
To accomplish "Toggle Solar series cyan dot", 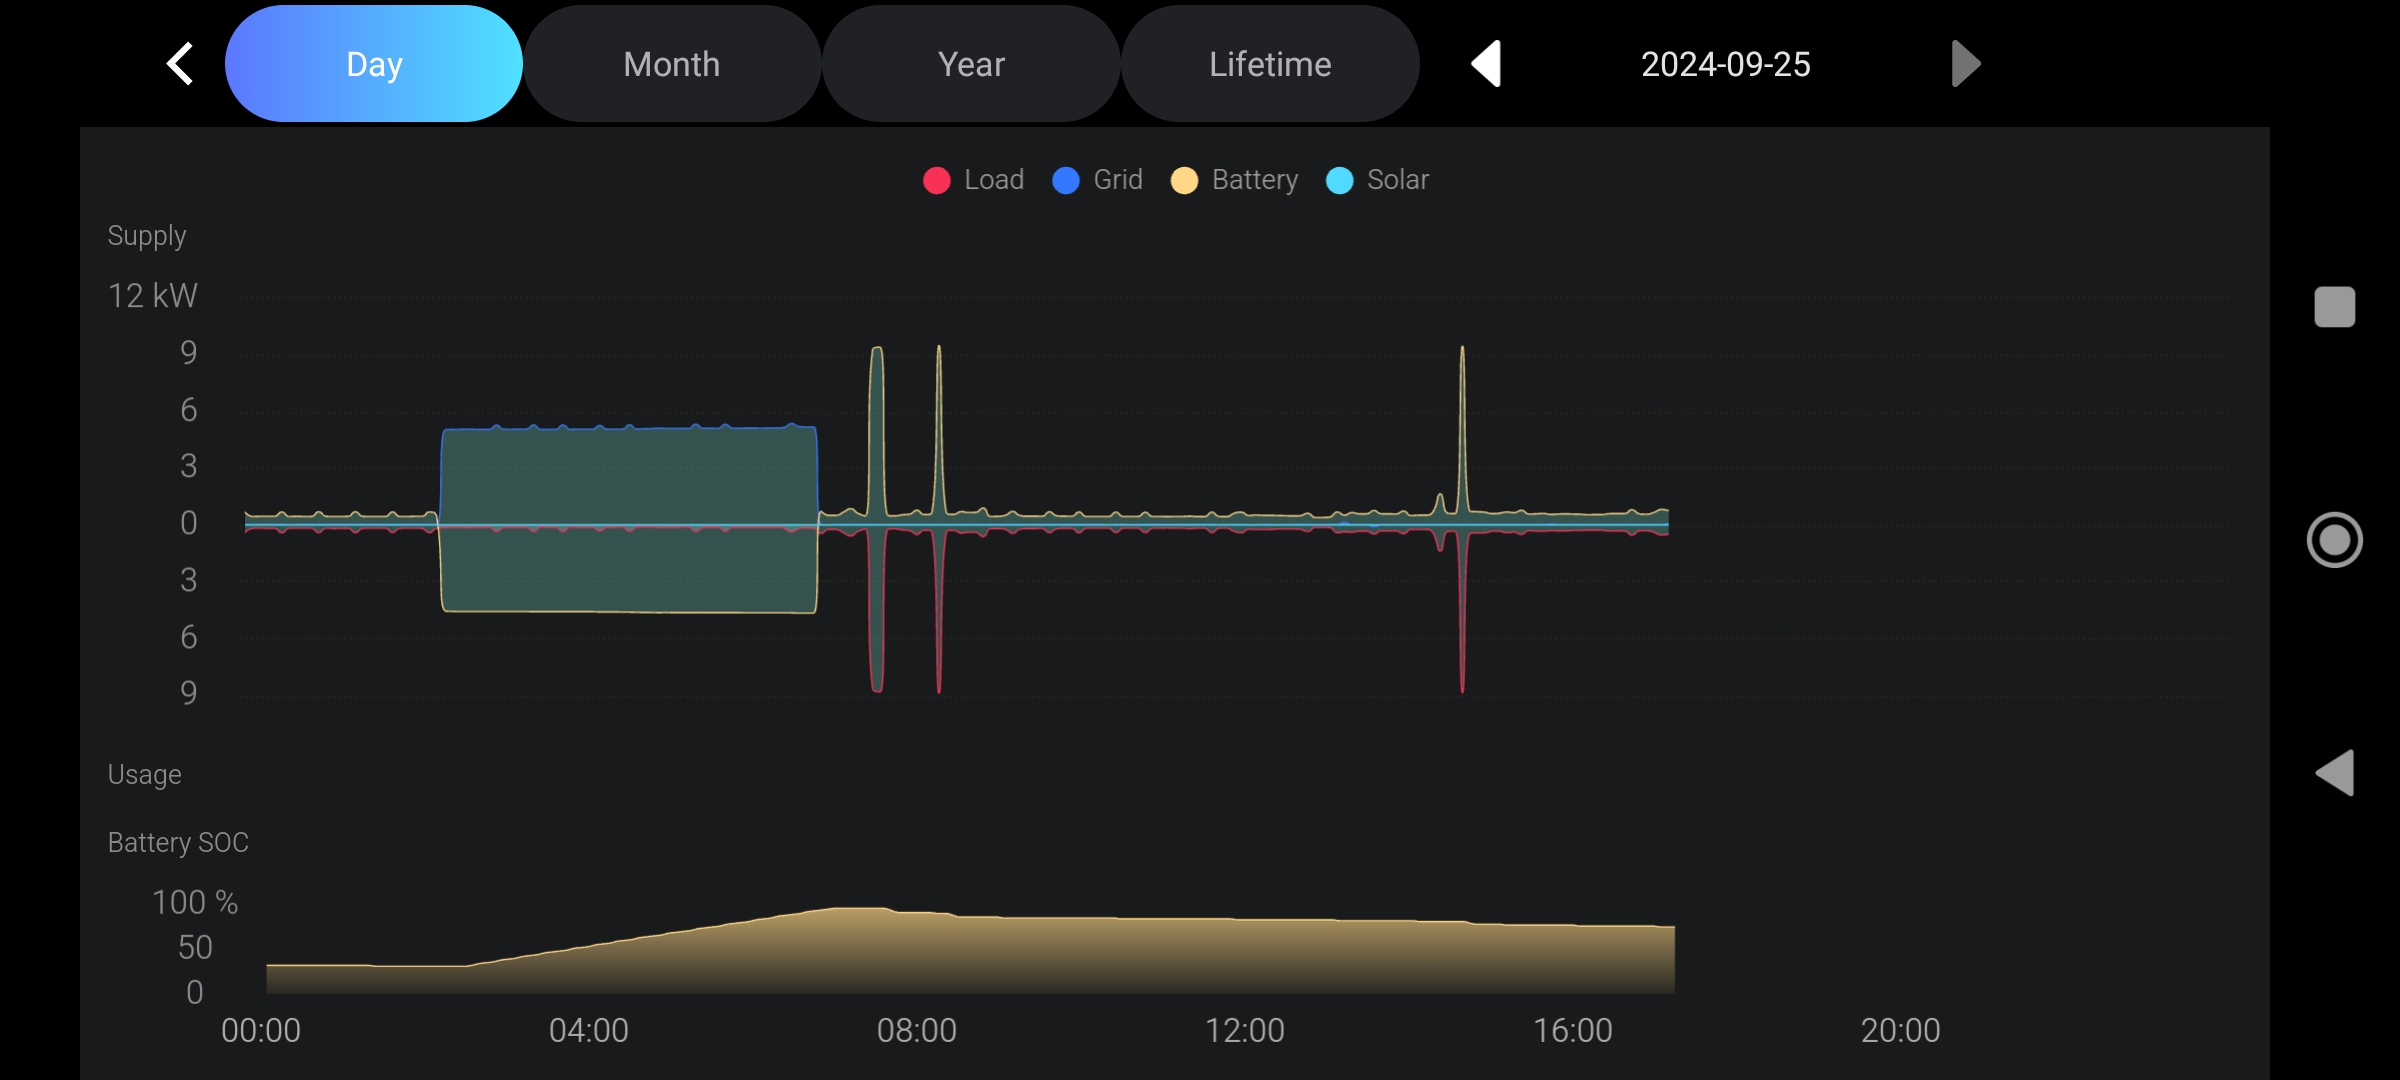I will tap(1339, 180).
